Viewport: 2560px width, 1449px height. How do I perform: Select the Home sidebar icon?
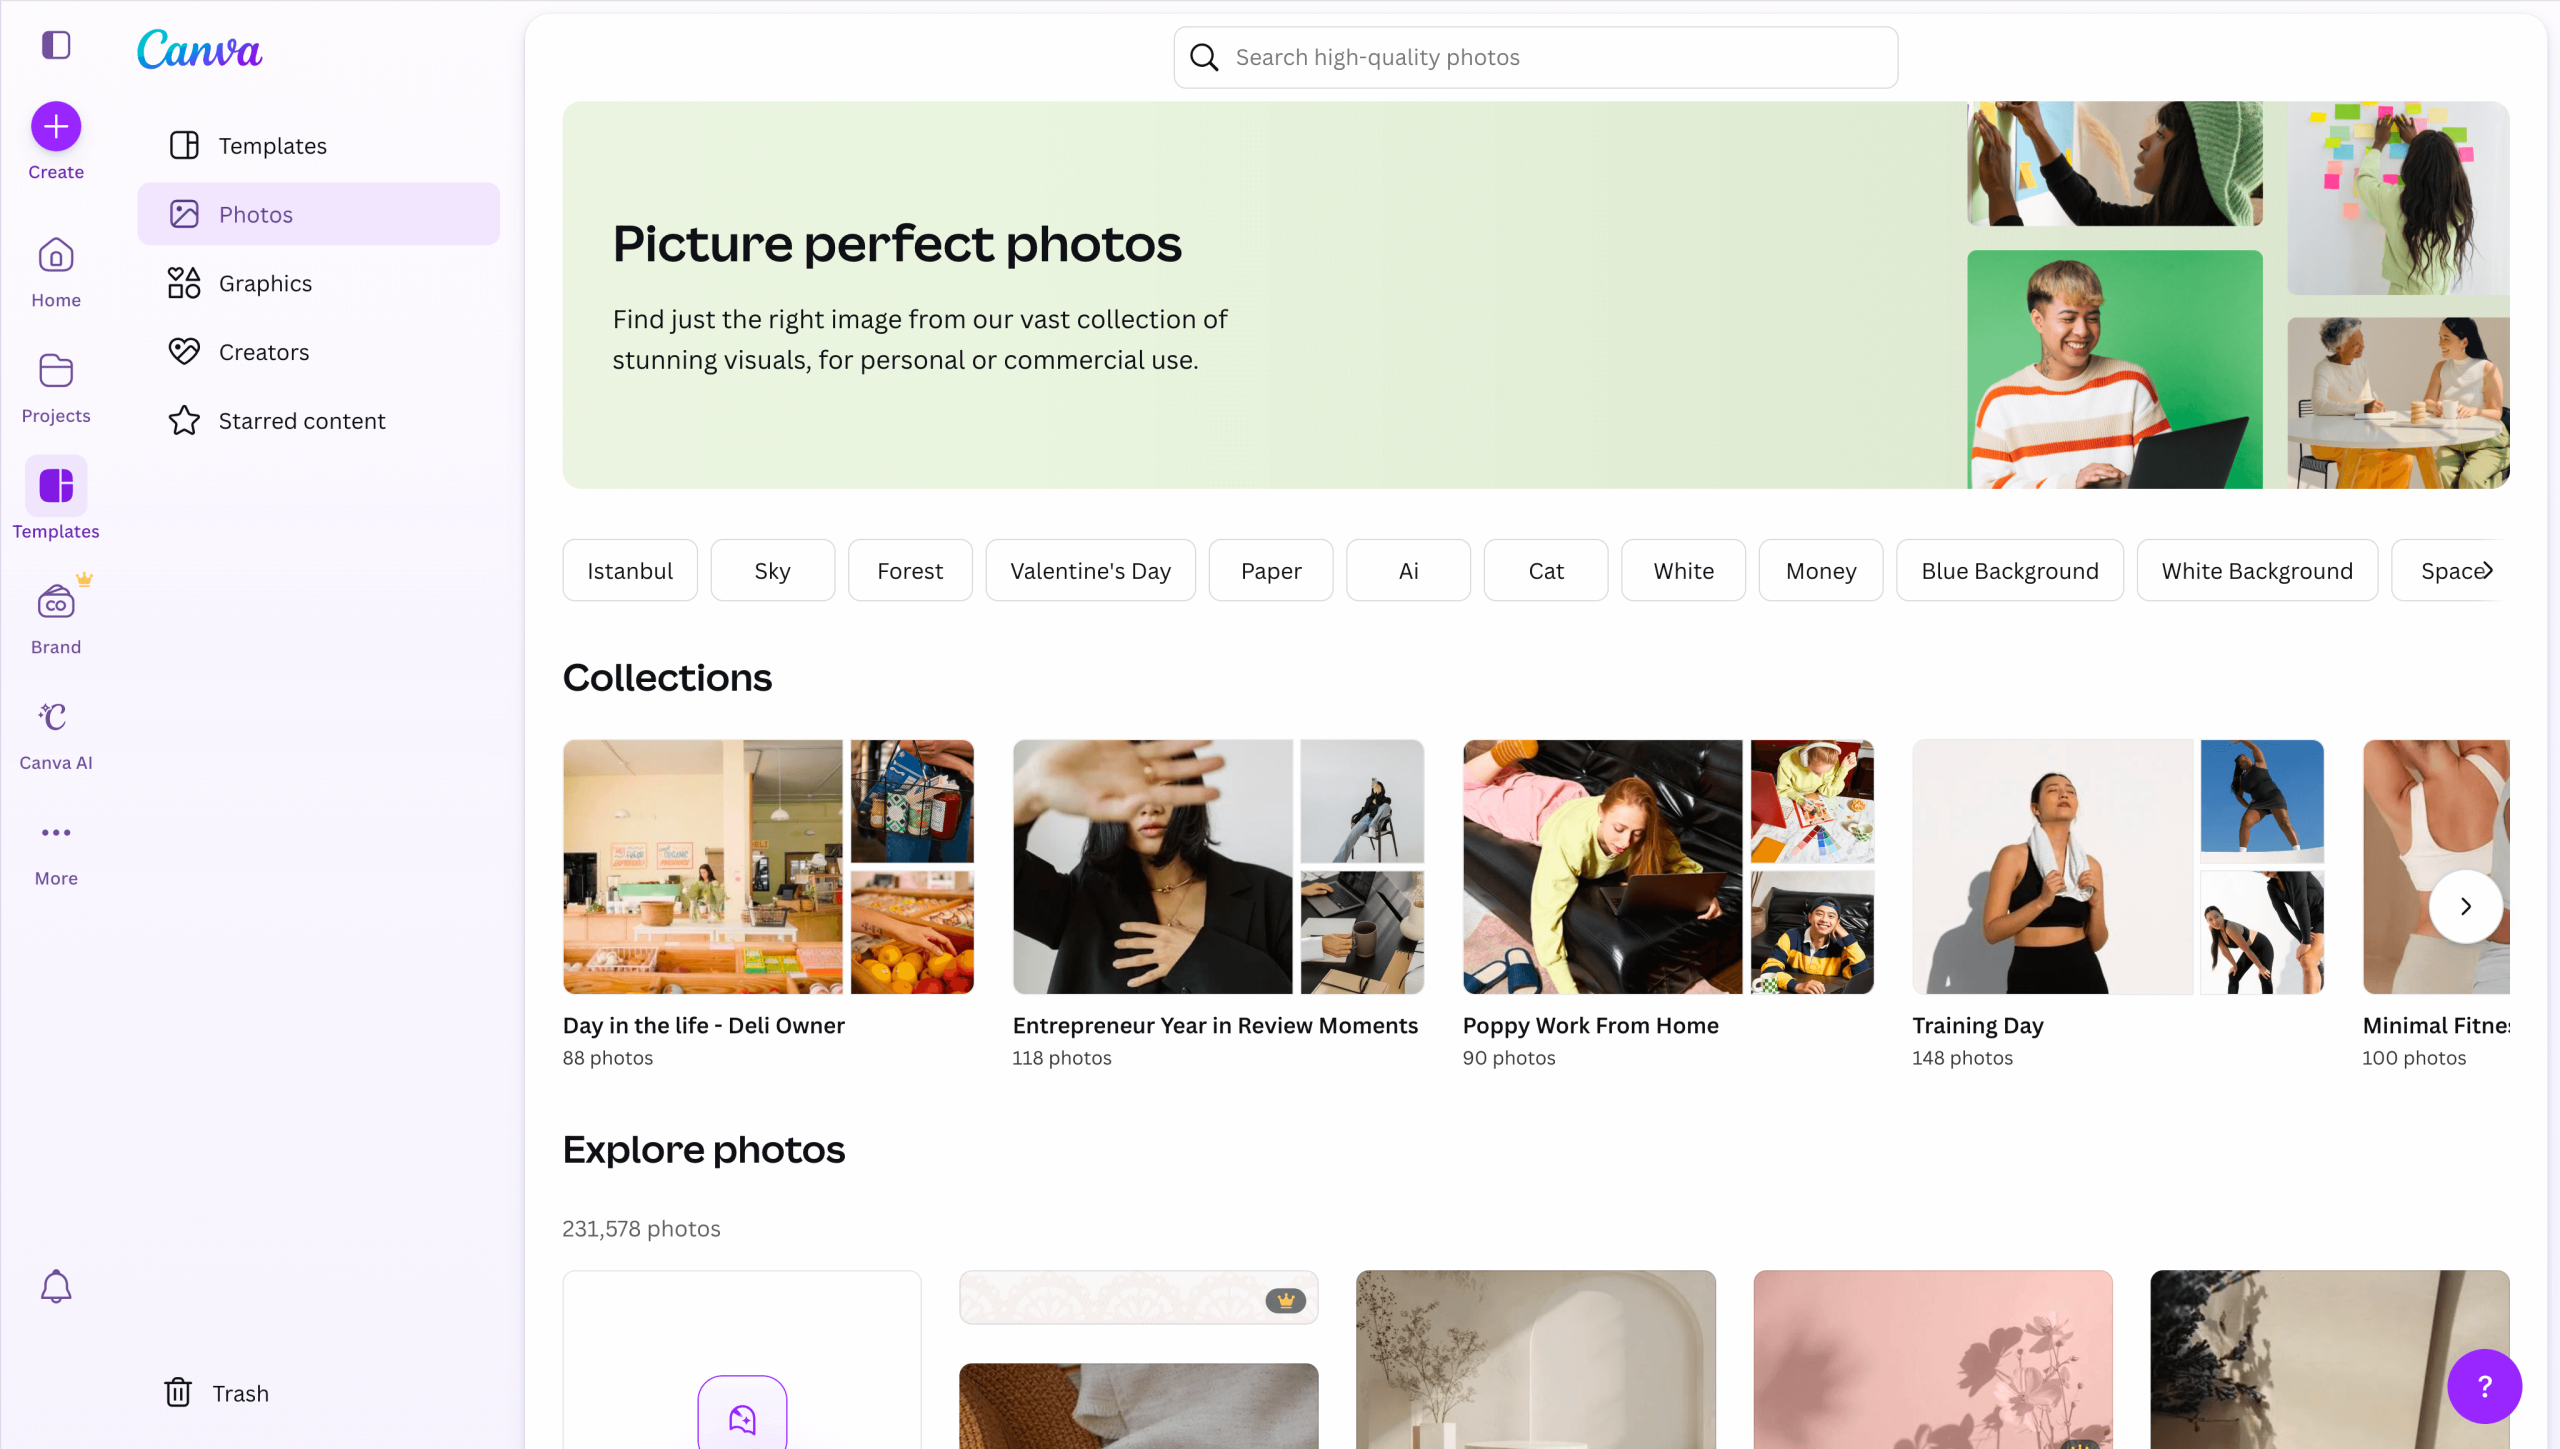[x=55, y=257]
